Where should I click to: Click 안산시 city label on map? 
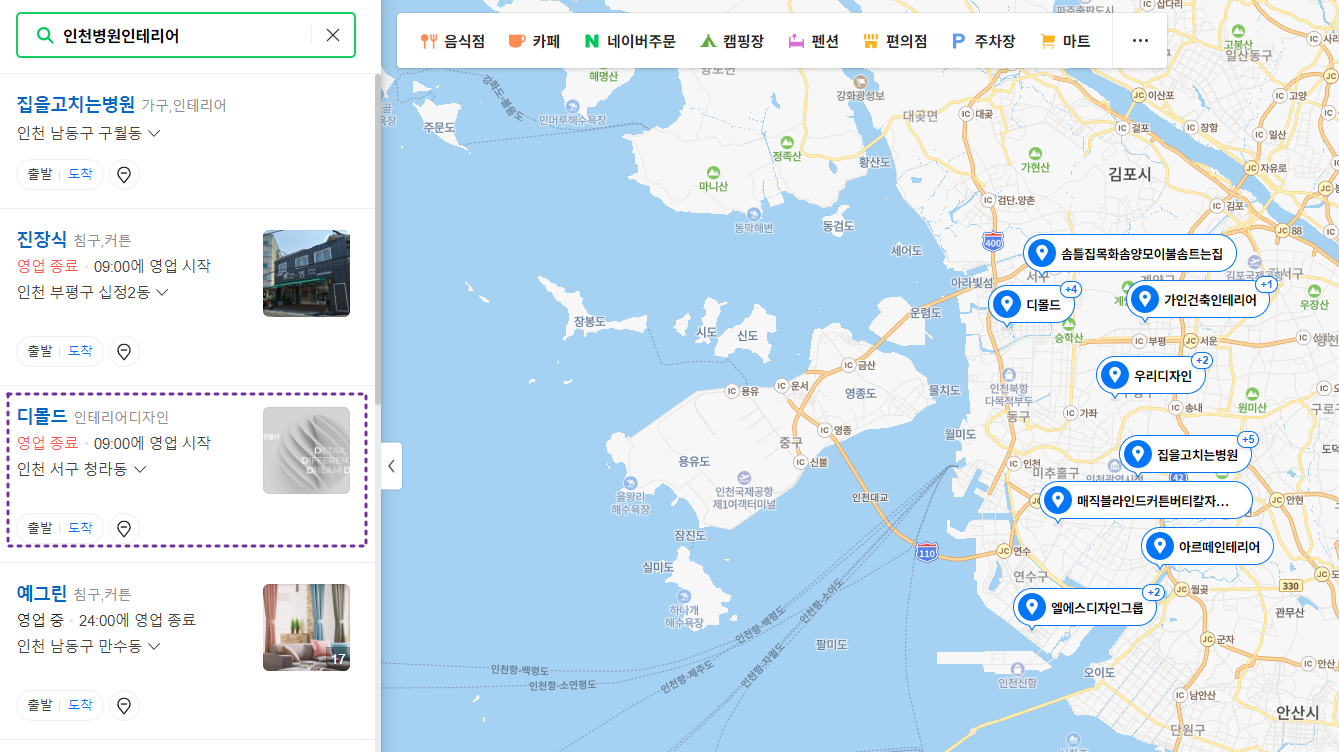1298,712
